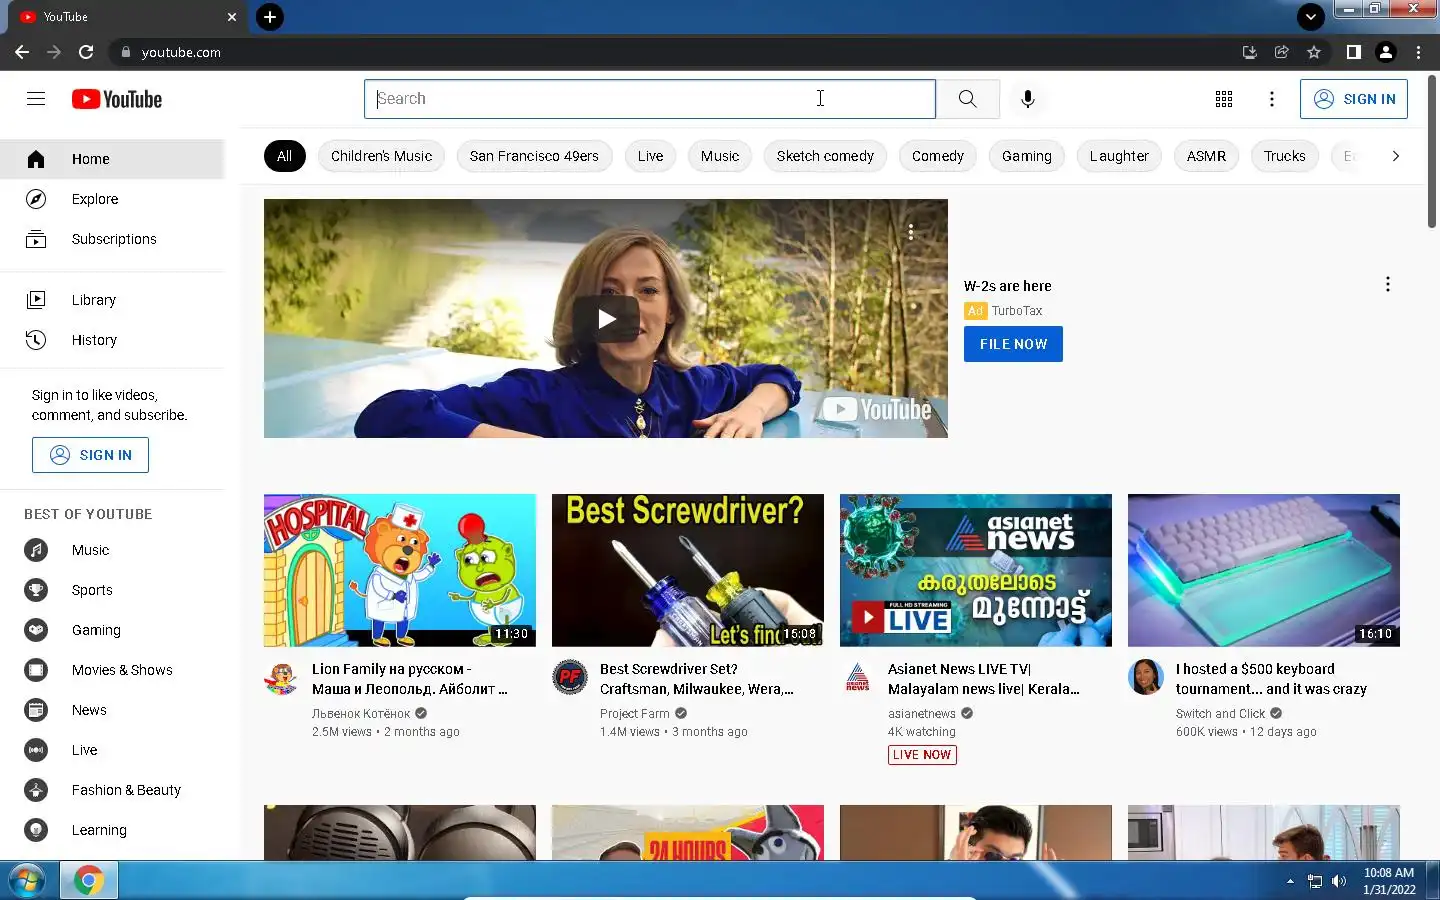Click the page vertical scrollbar
The image size is (1440, 900).
click(1432, 152)
